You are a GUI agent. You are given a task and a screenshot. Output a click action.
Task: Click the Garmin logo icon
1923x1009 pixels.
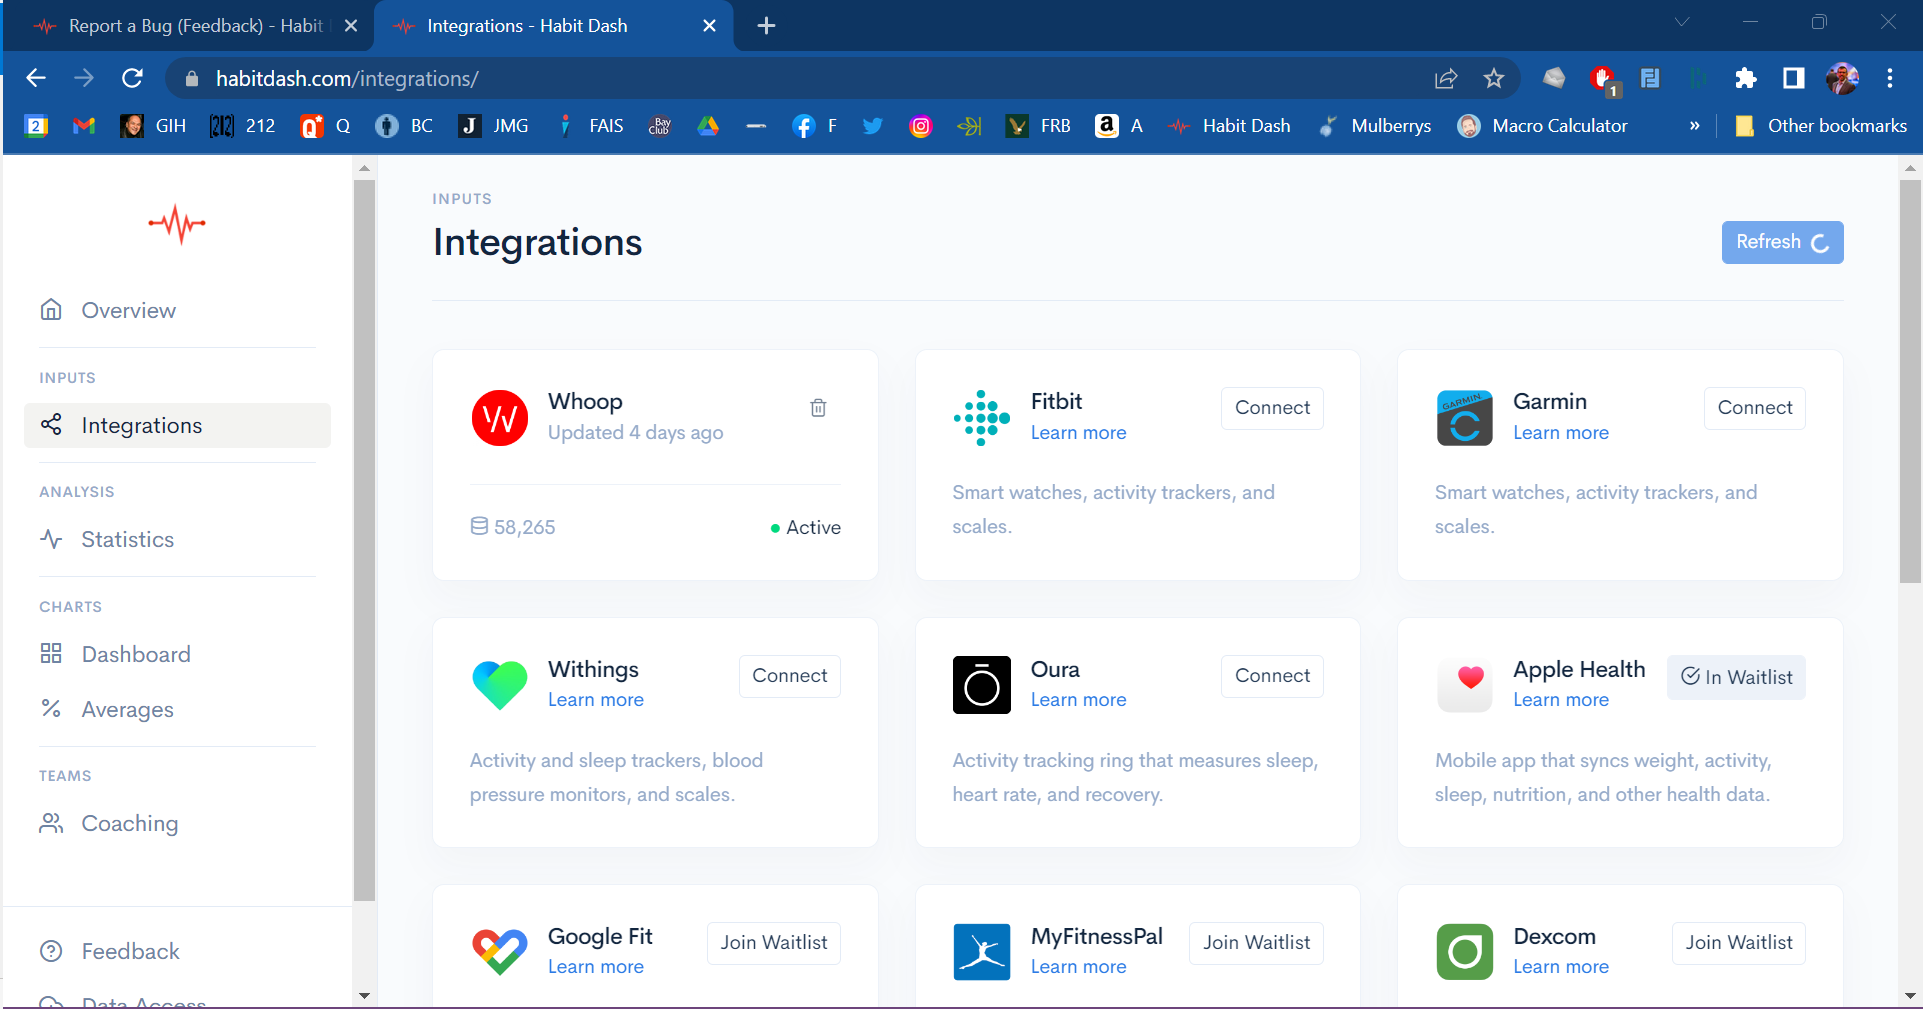click(x=1465, y=418)
